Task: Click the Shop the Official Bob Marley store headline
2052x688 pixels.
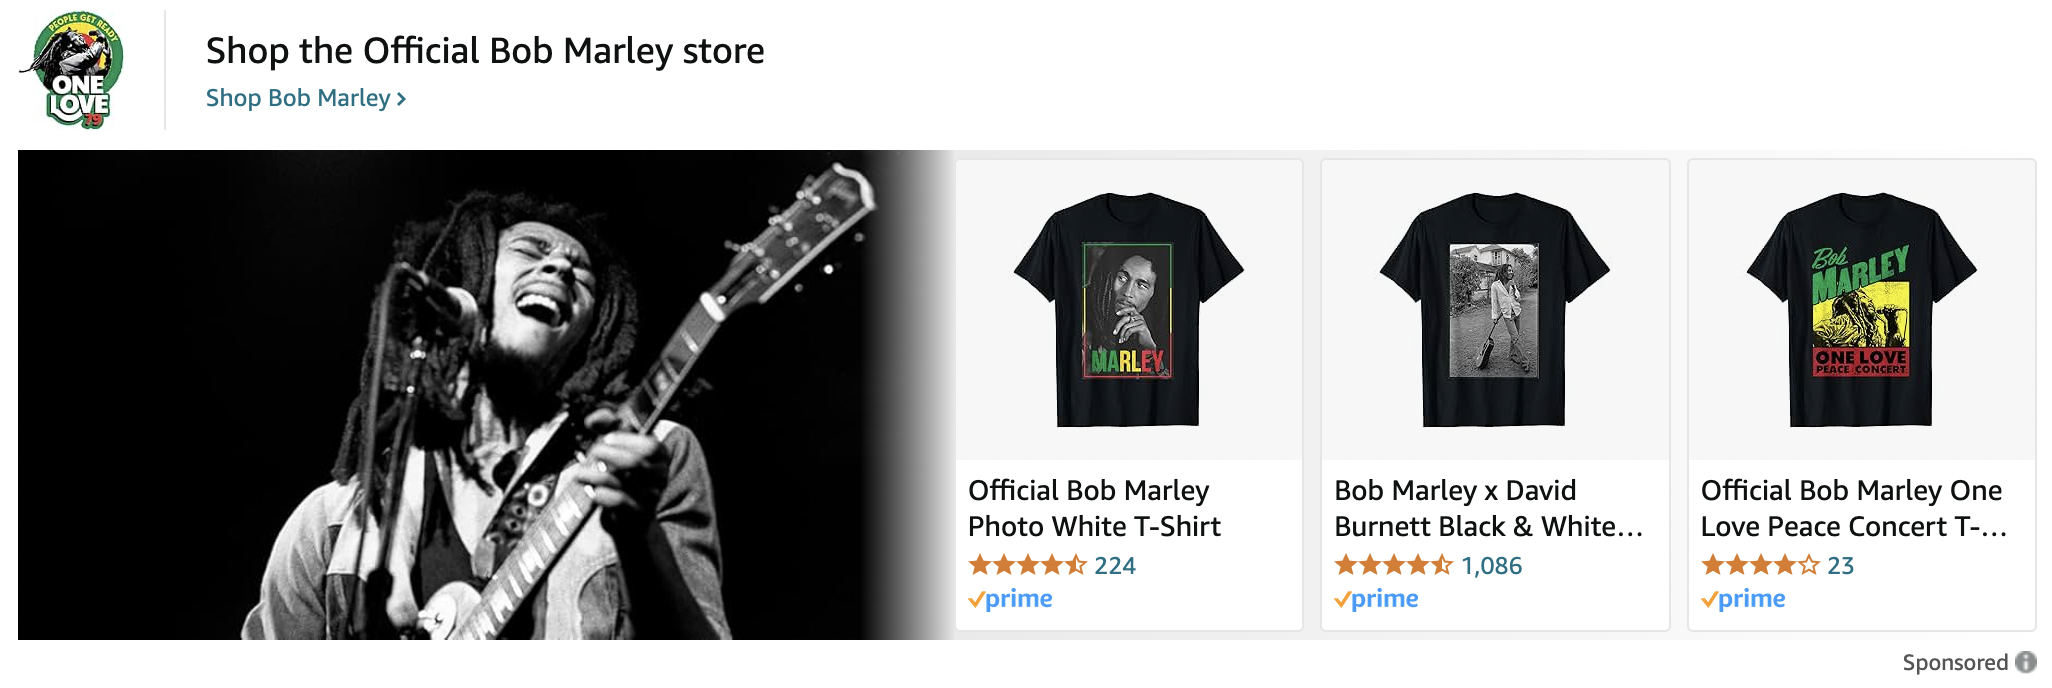Action: coord(485,51)
